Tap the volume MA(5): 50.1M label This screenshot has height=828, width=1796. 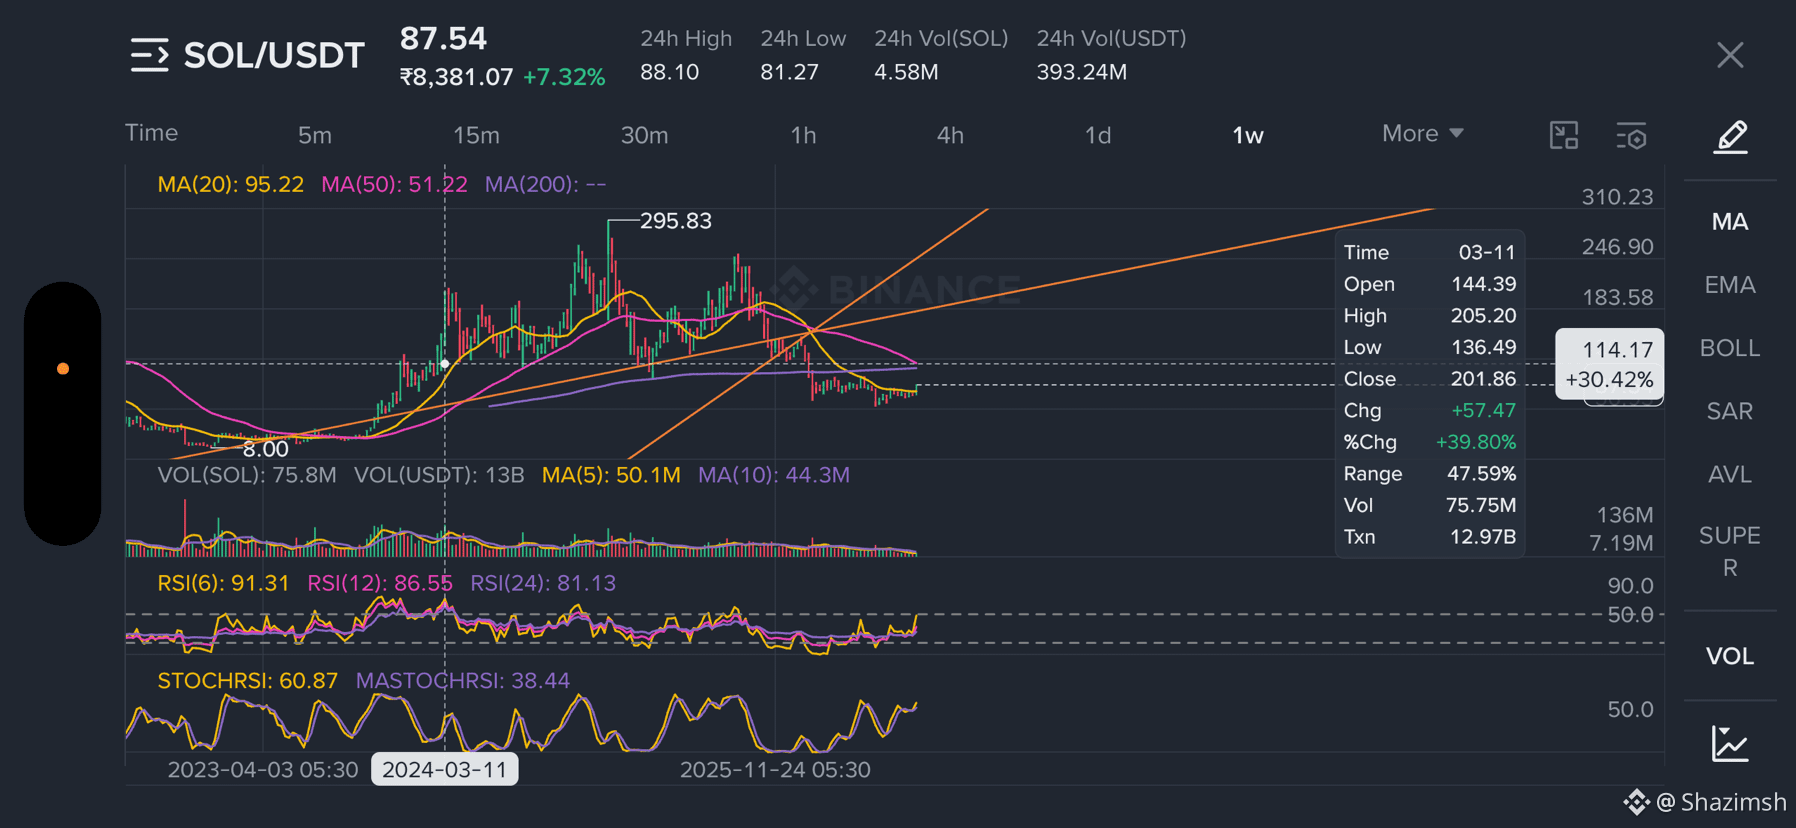(x=611, y=475)
